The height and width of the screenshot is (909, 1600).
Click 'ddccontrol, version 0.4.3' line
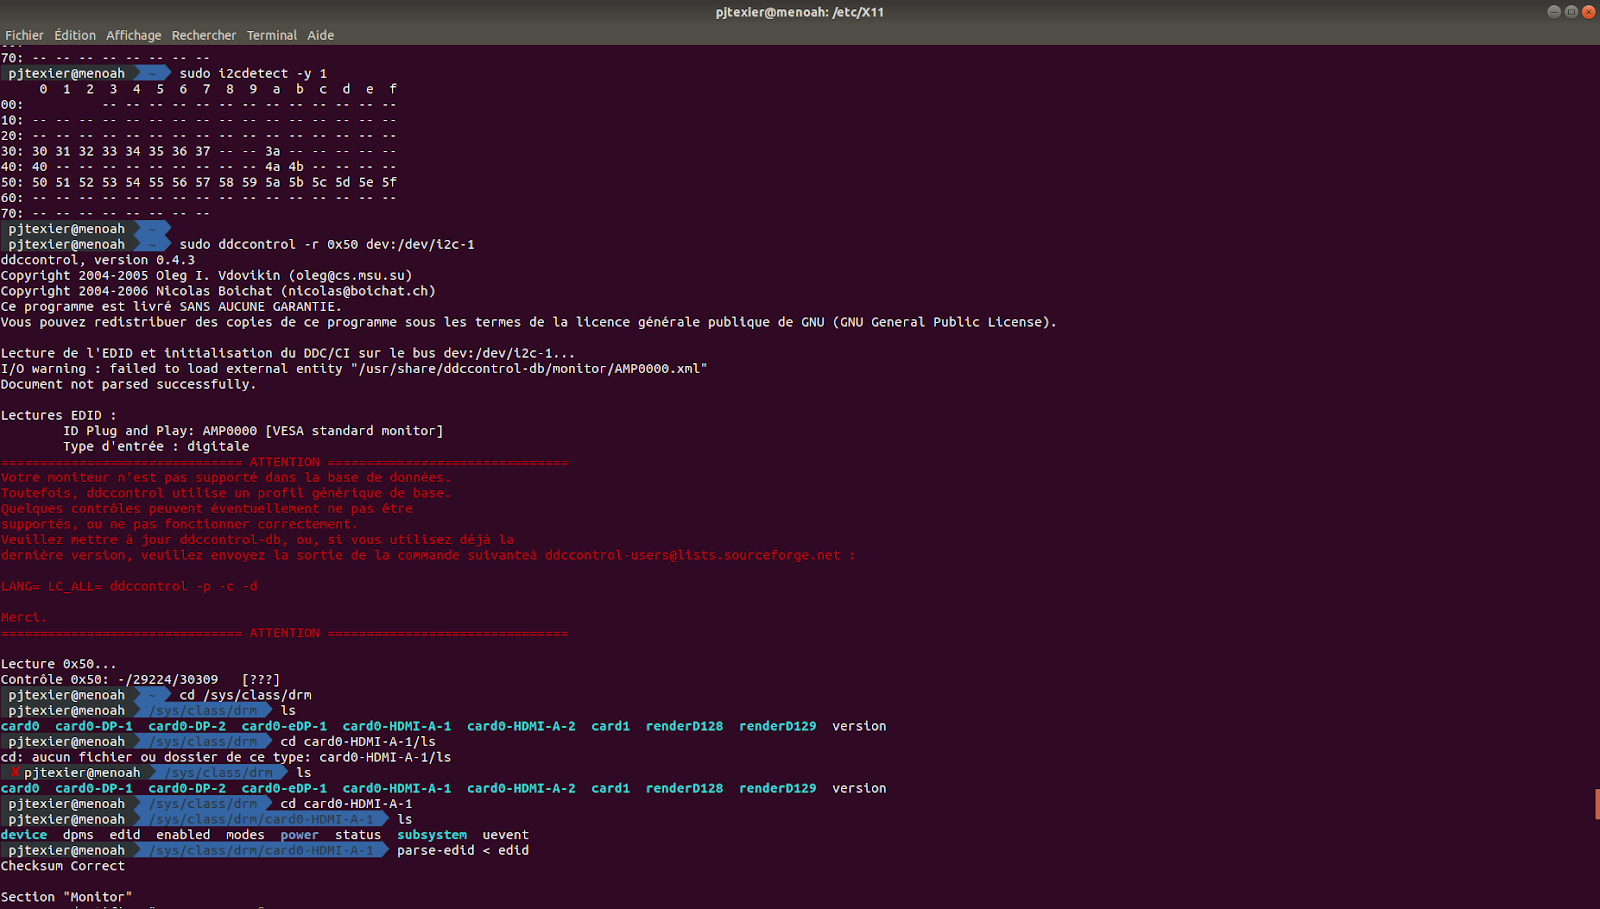[98, 260]
